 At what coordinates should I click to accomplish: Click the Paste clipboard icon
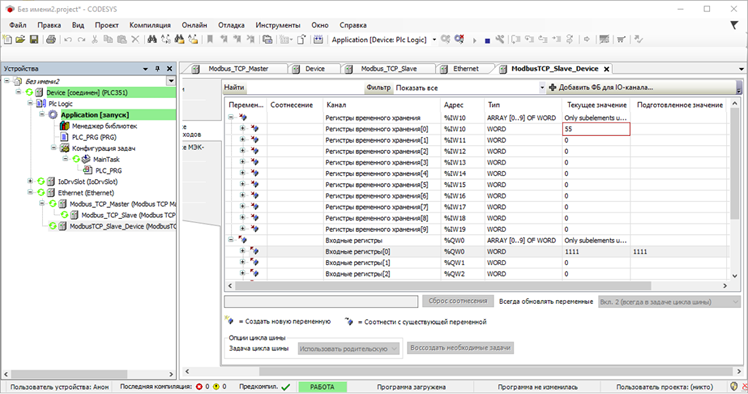pos(122,40)
